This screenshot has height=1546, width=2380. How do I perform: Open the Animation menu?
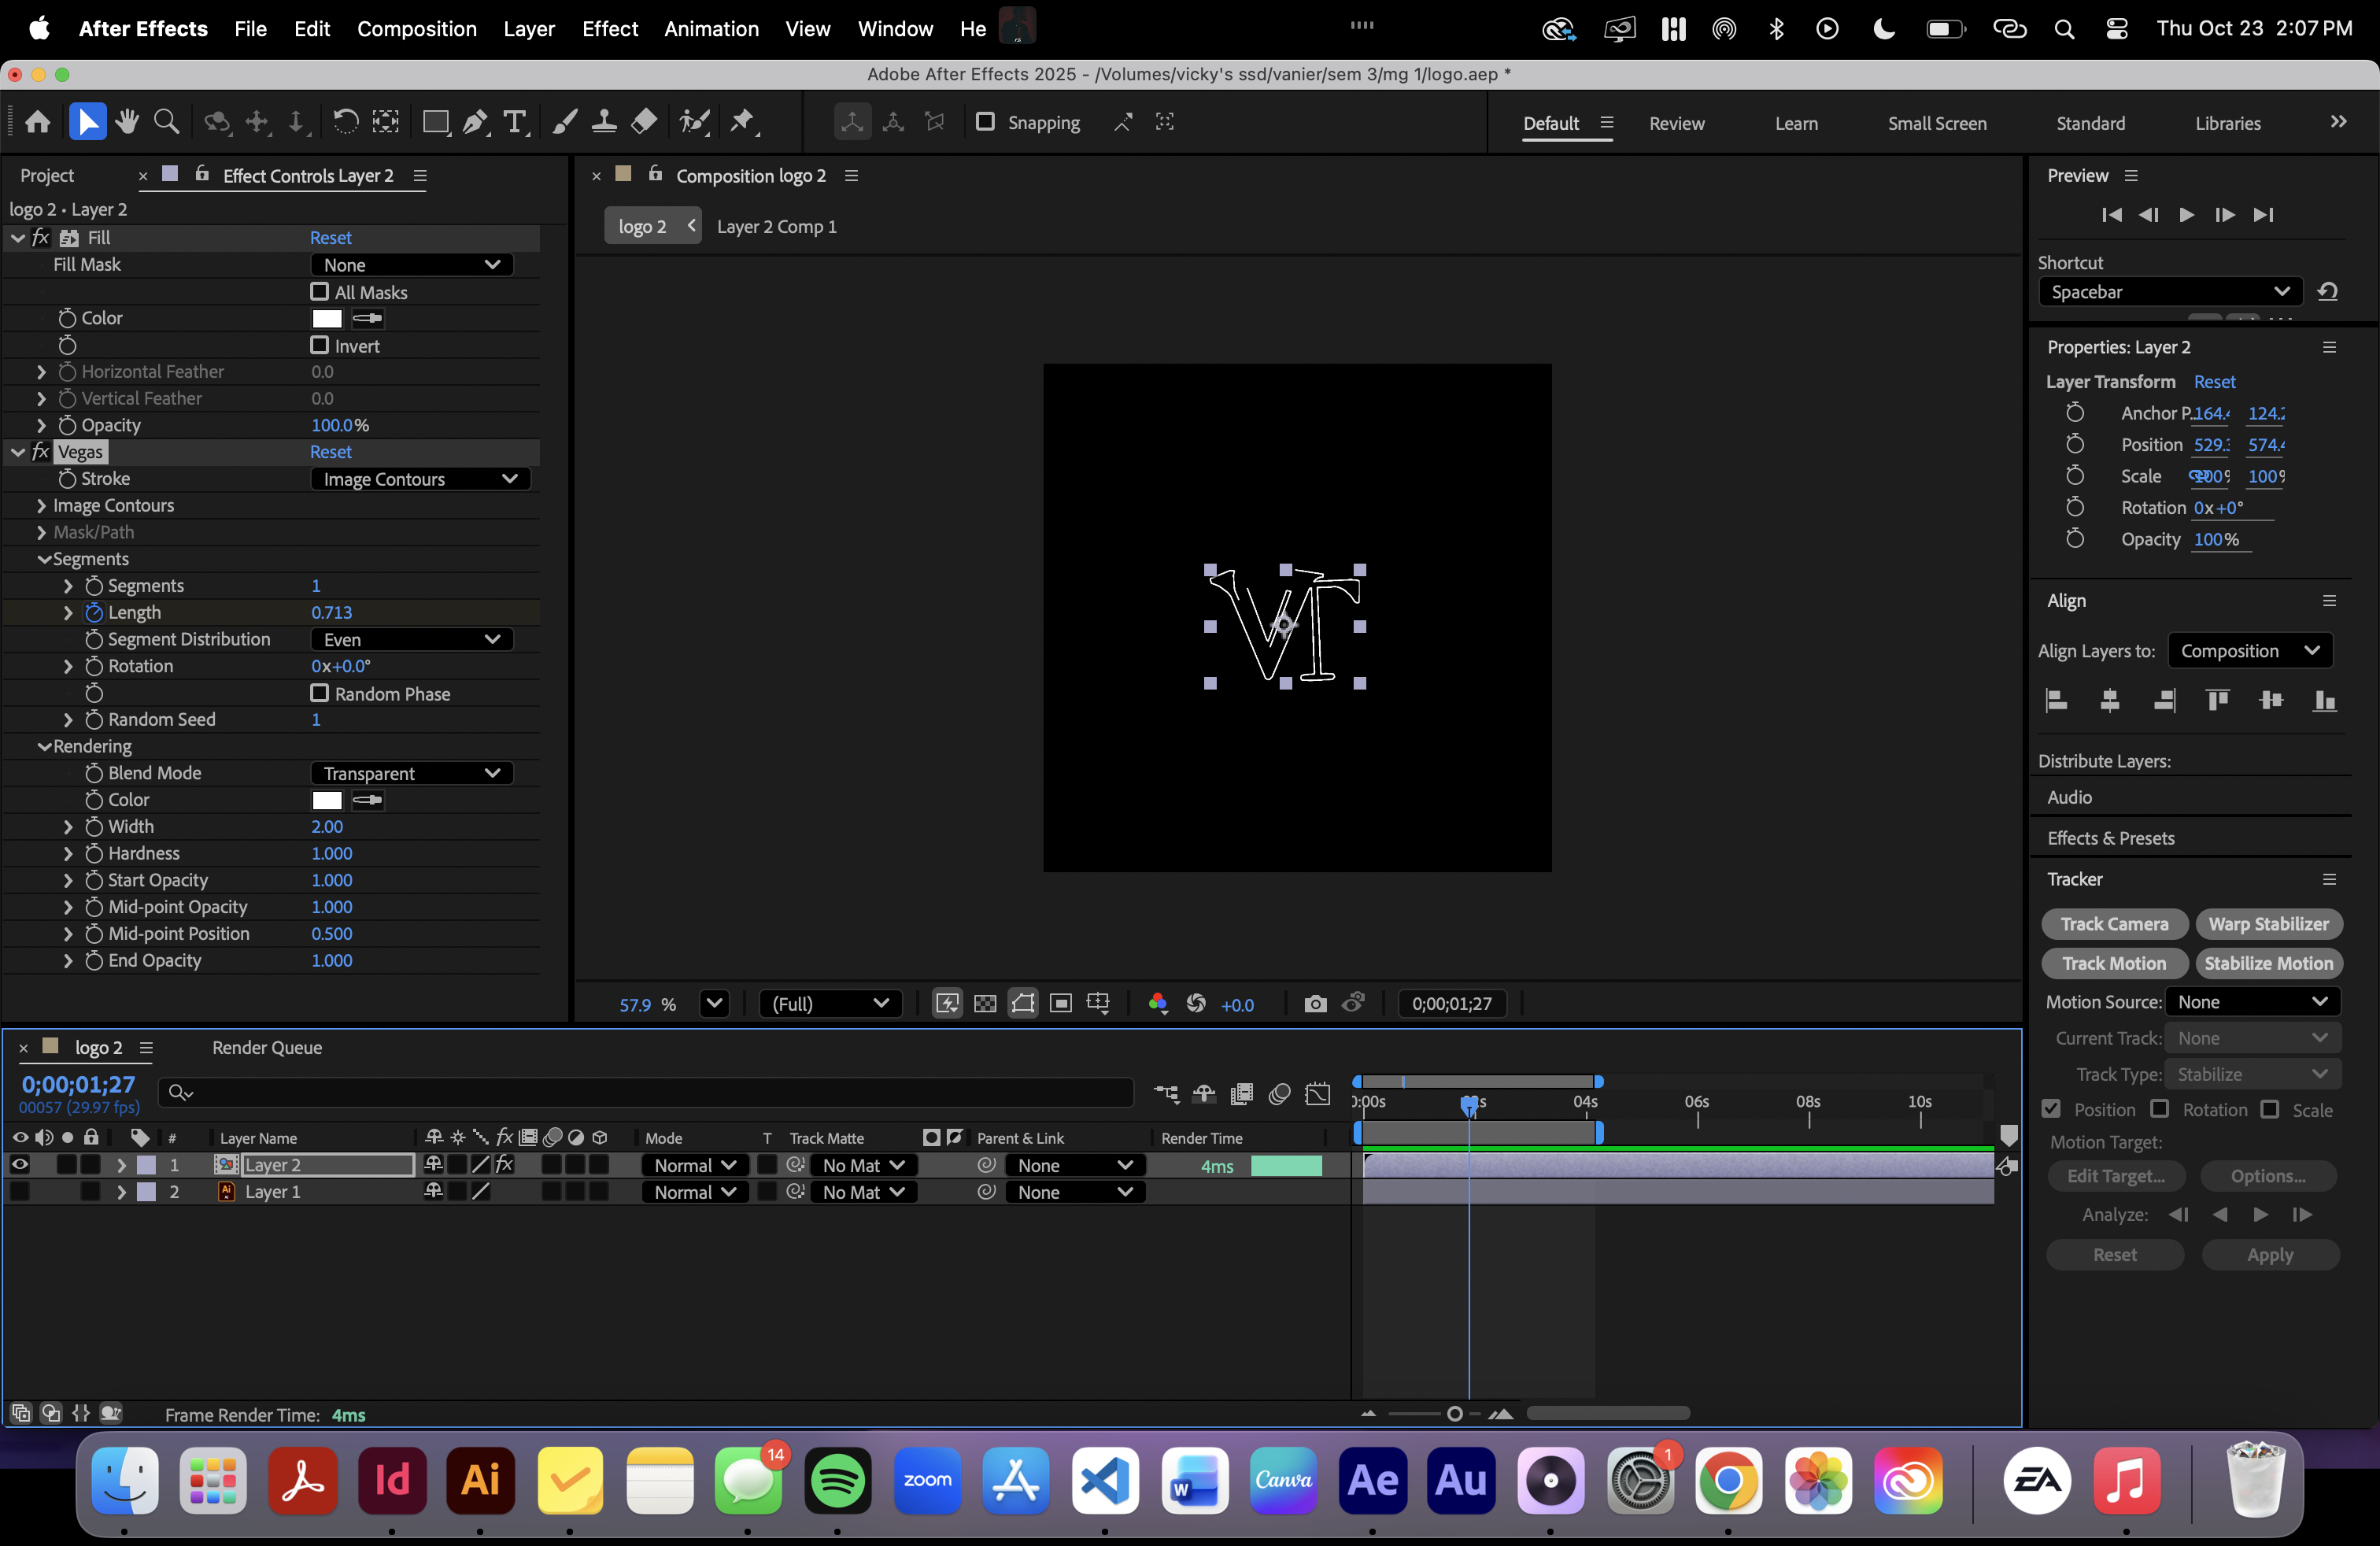click(x=711, y=28)
